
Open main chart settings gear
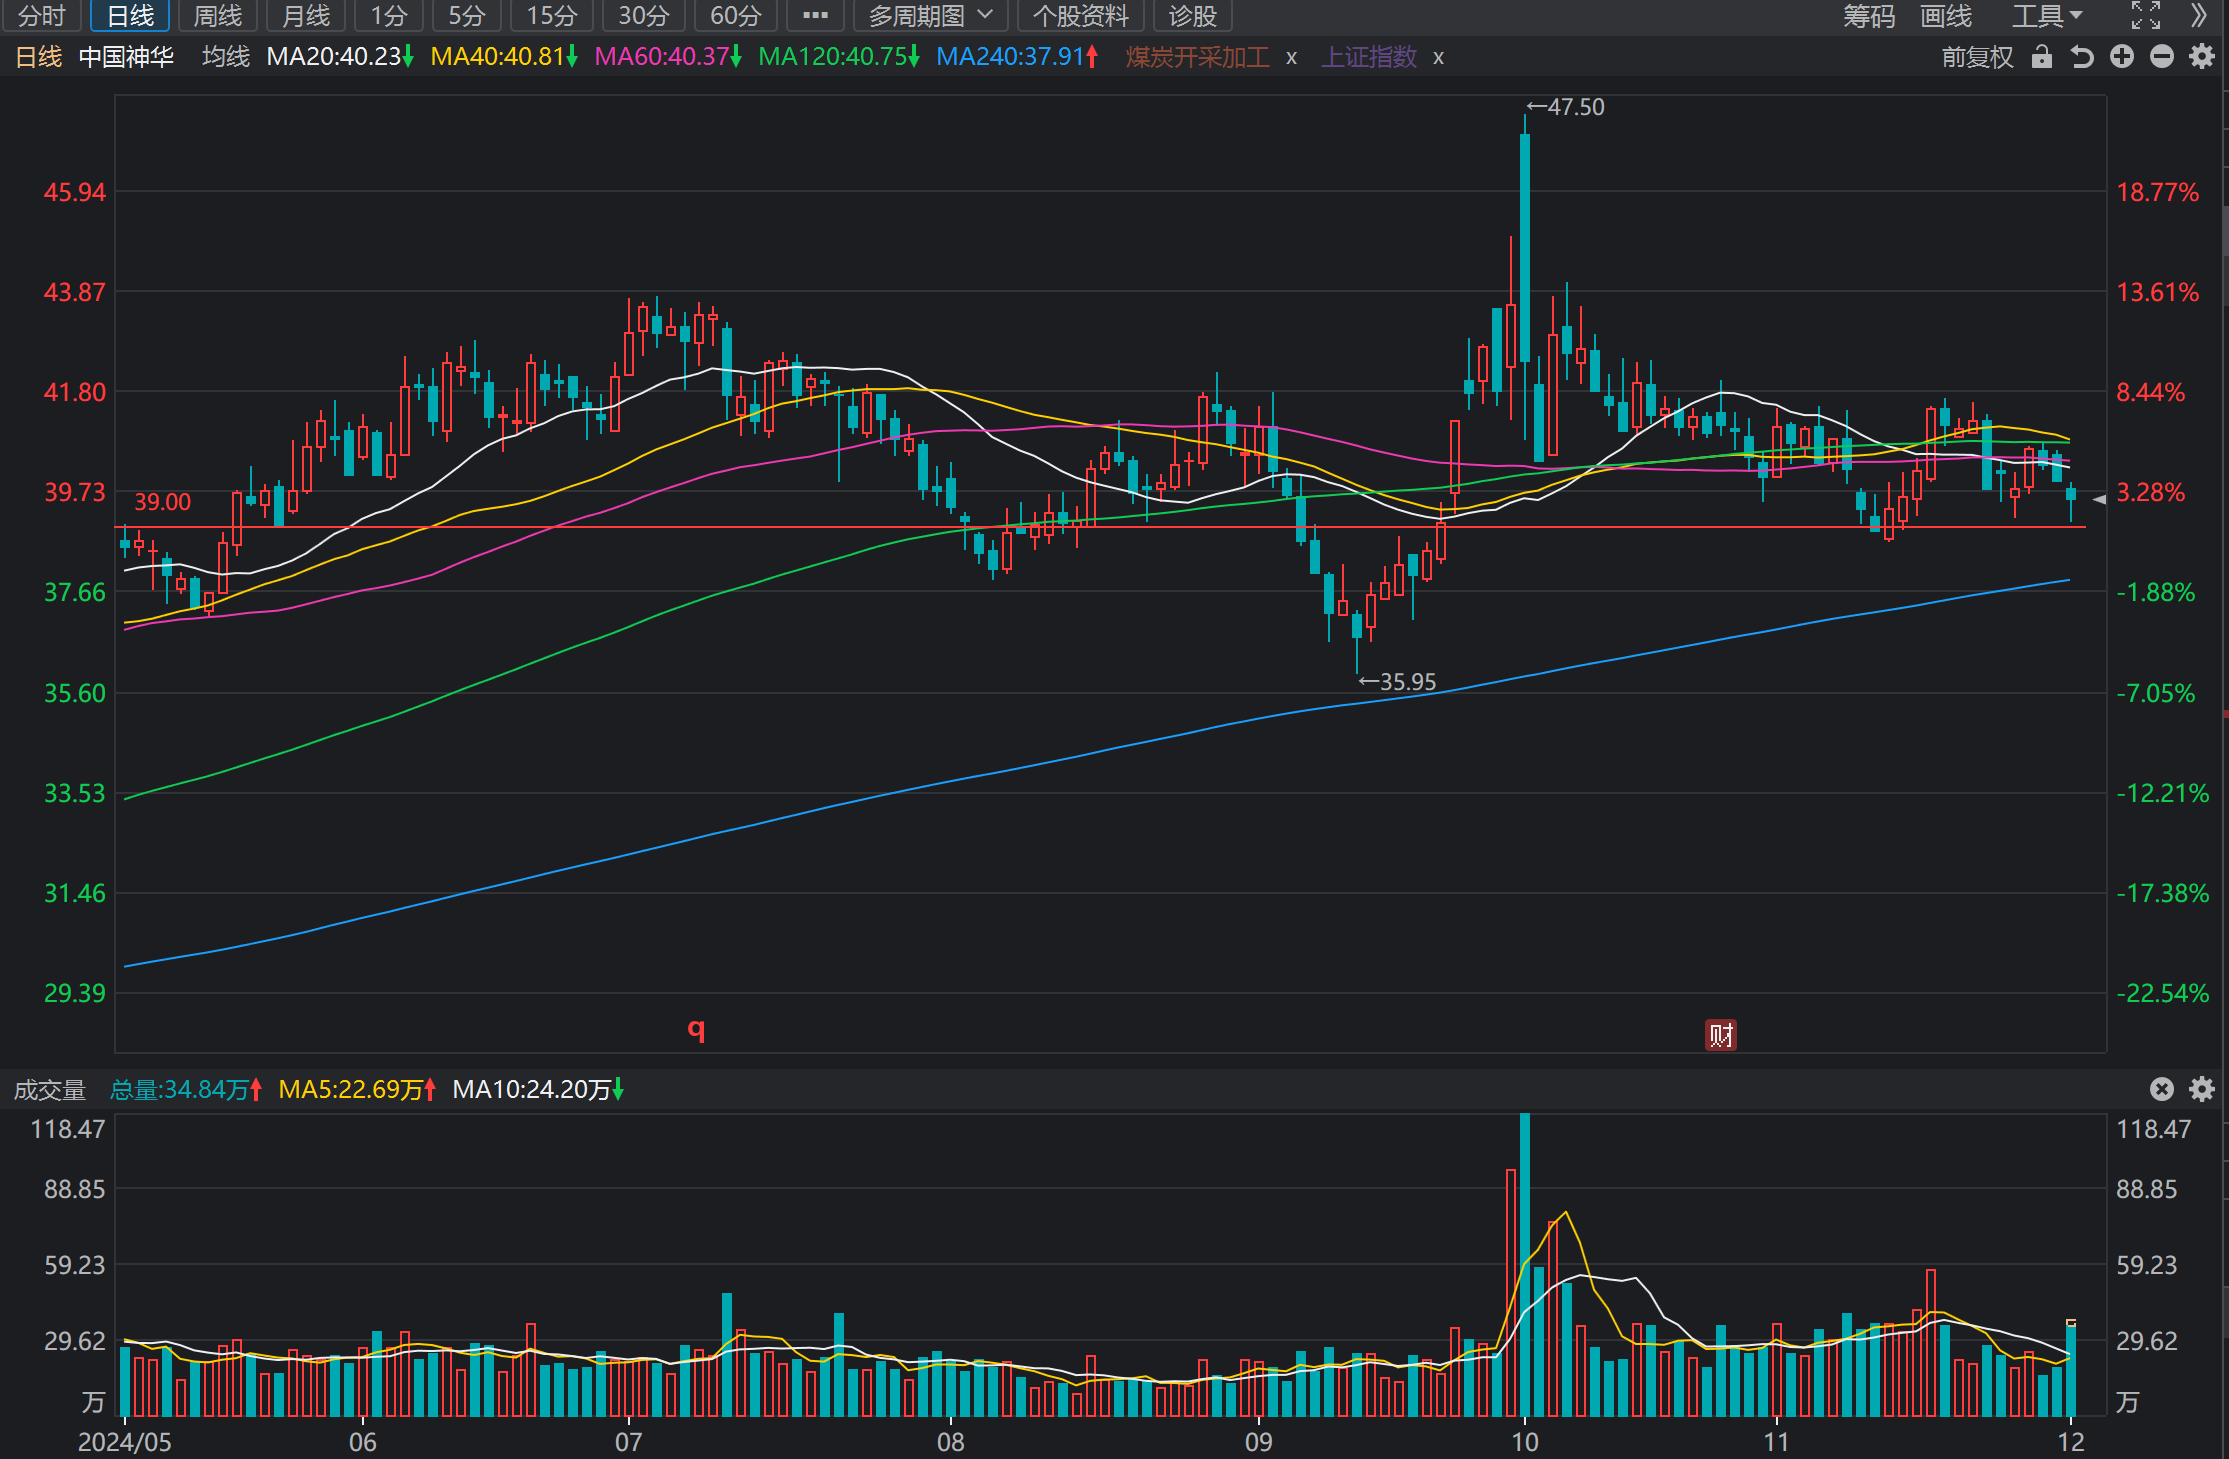2202,57
